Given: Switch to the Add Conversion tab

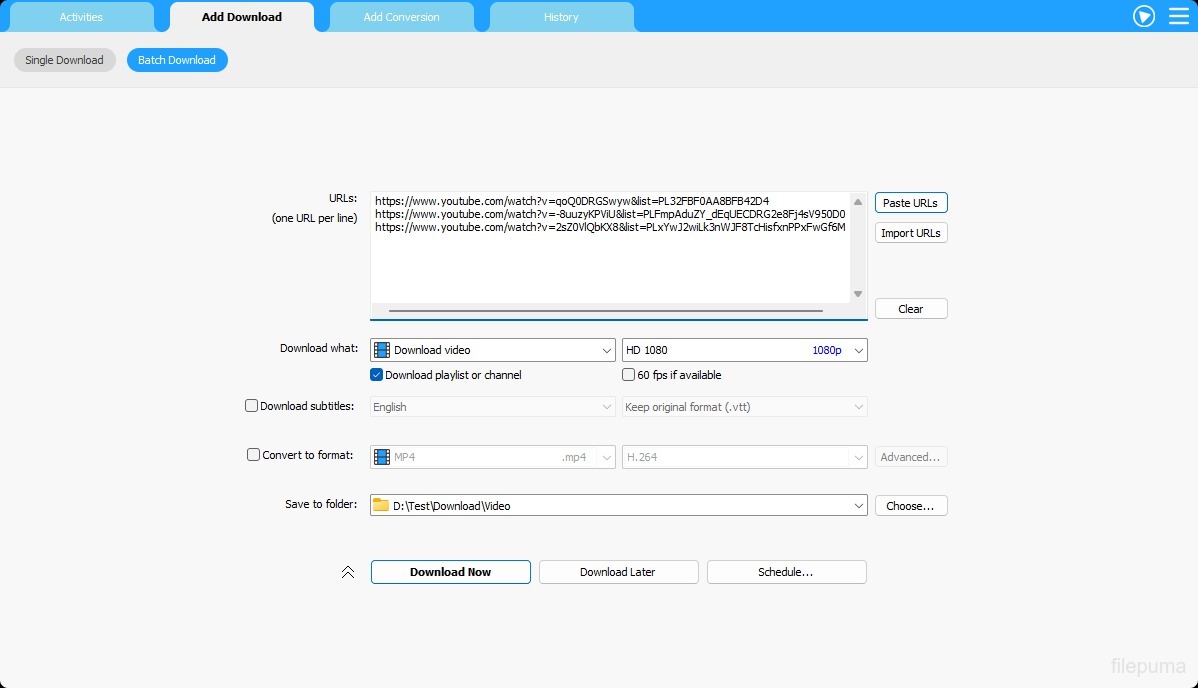Looking at the screenshot, I should pyautogui.click(x=401, y=17).
